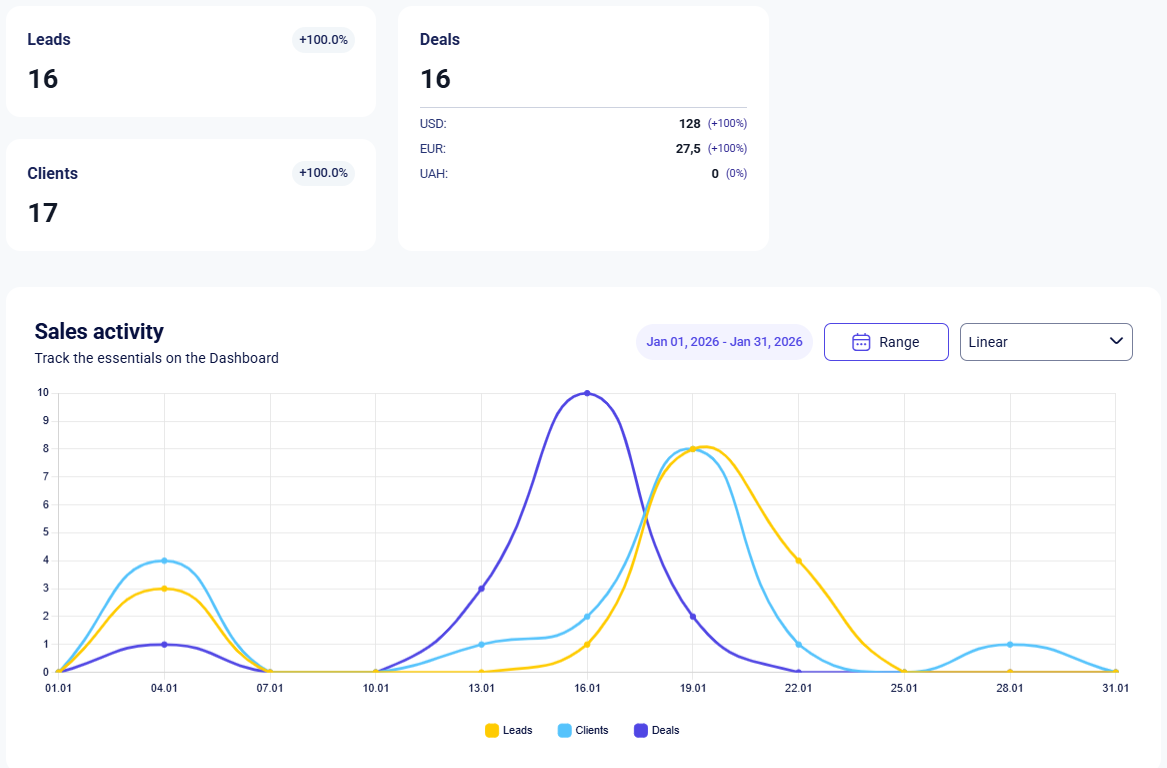Select the Leads point at 16.01 with value 1
The width and height of the screenshot is (1167, 768).
click(x=587, y=644)
